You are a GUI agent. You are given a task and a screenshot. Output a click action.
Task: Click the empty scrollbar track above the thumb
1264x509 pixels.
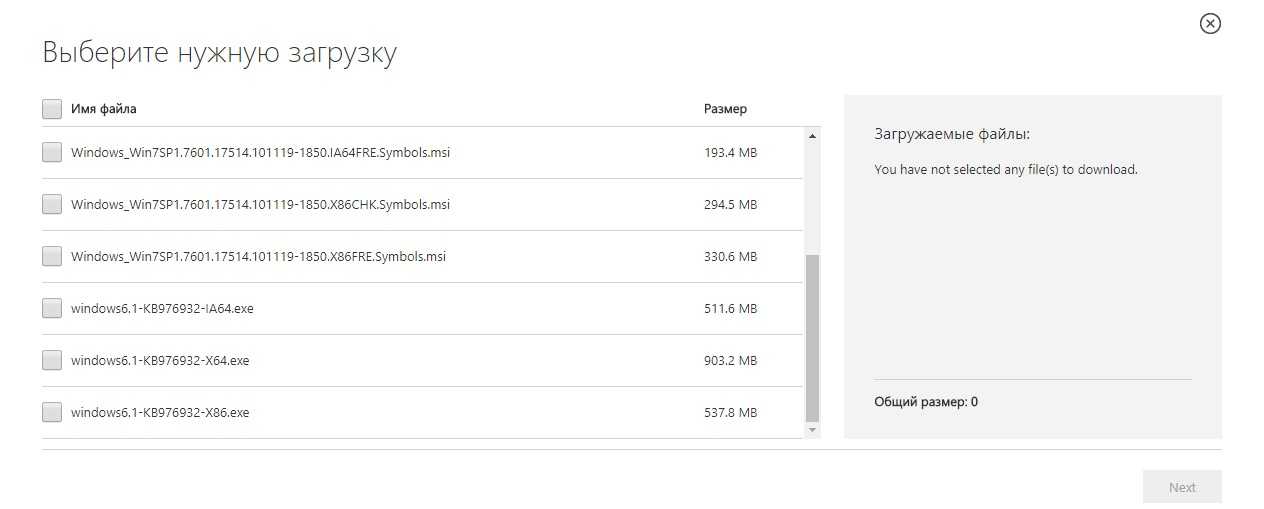(x=812, y=195)
